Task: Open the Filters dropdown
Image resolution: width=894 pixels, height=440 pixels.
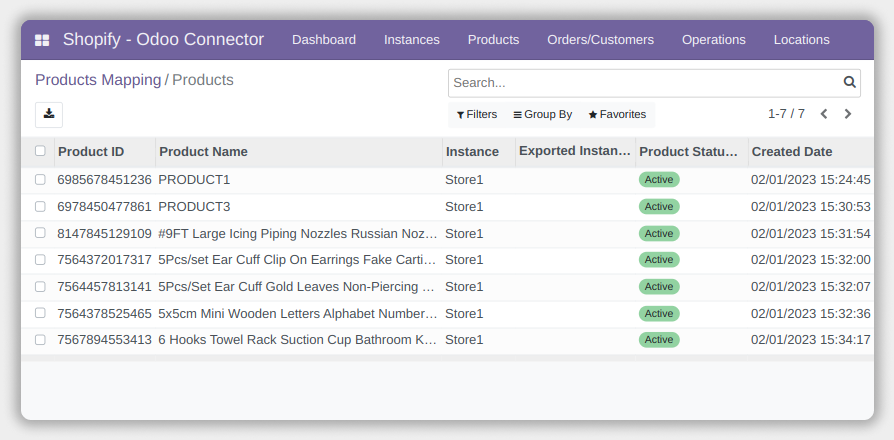Action: 477,115
